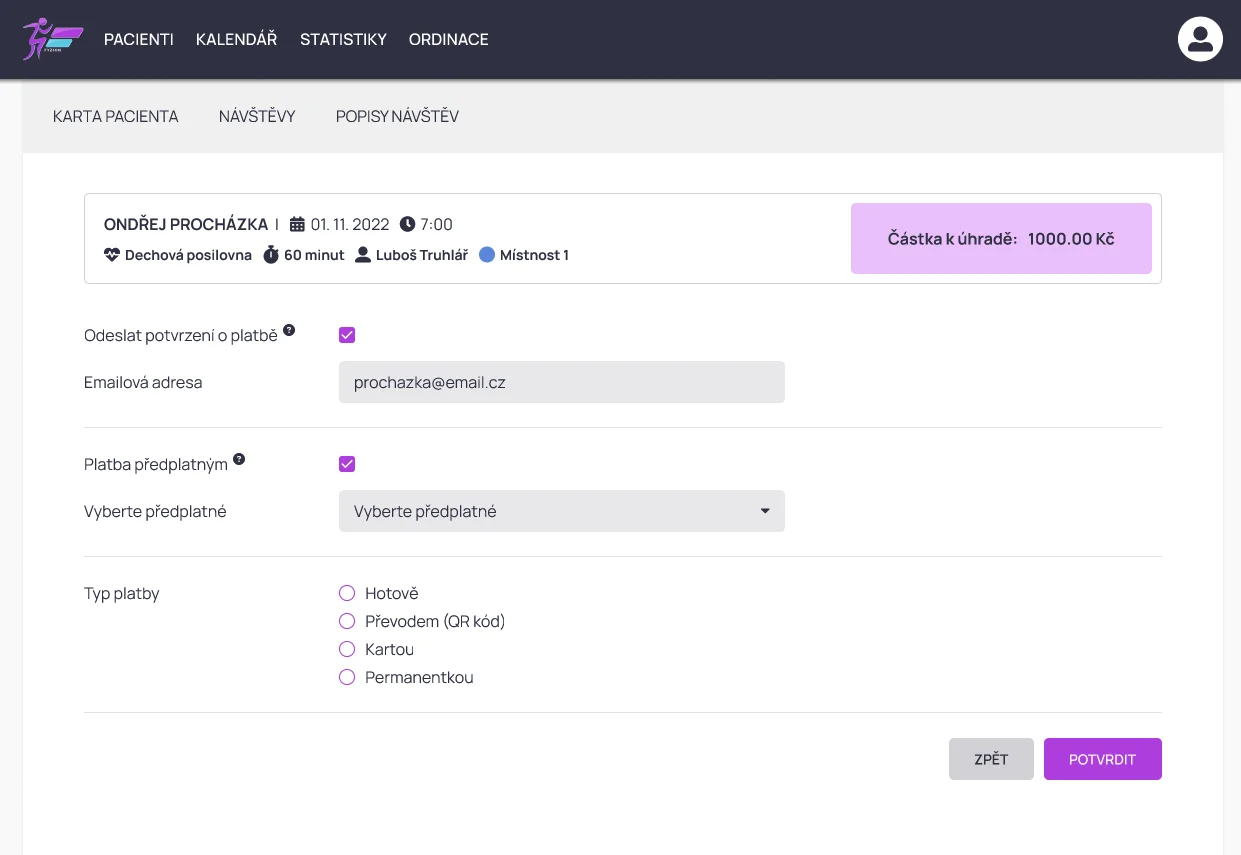The image size is (1241, 855).
Task: Click the person icon by Luboš Truhlář
Action: [363, 255]
